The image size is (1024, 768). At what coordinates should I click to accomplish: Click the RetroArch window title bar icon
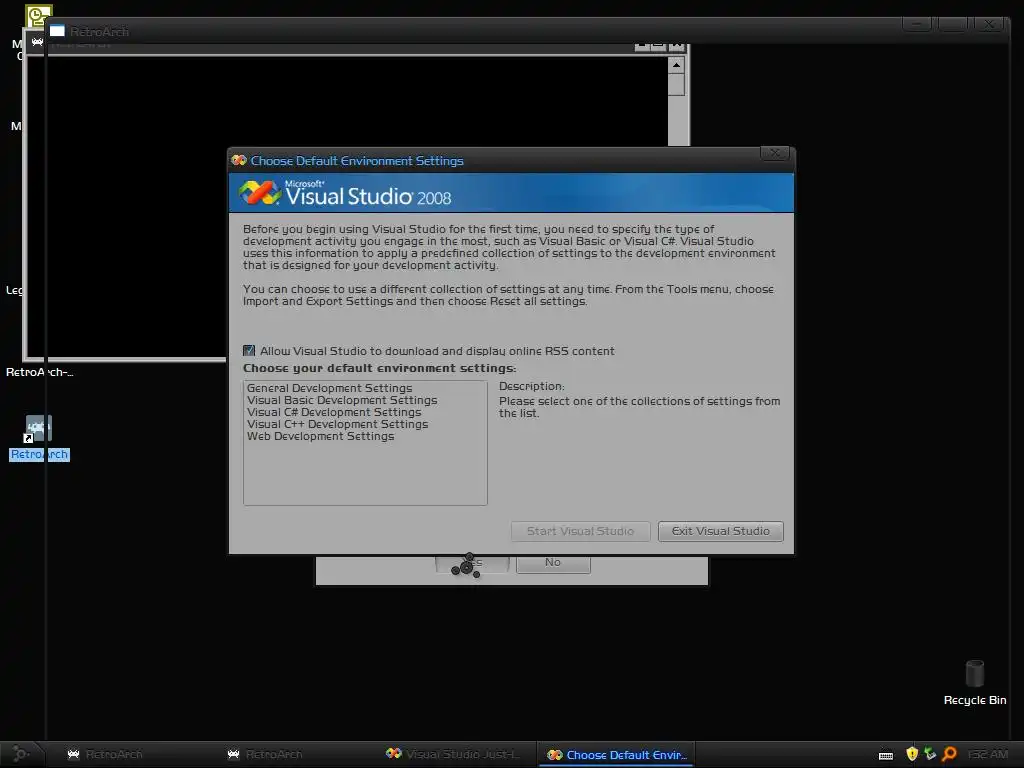57,31
